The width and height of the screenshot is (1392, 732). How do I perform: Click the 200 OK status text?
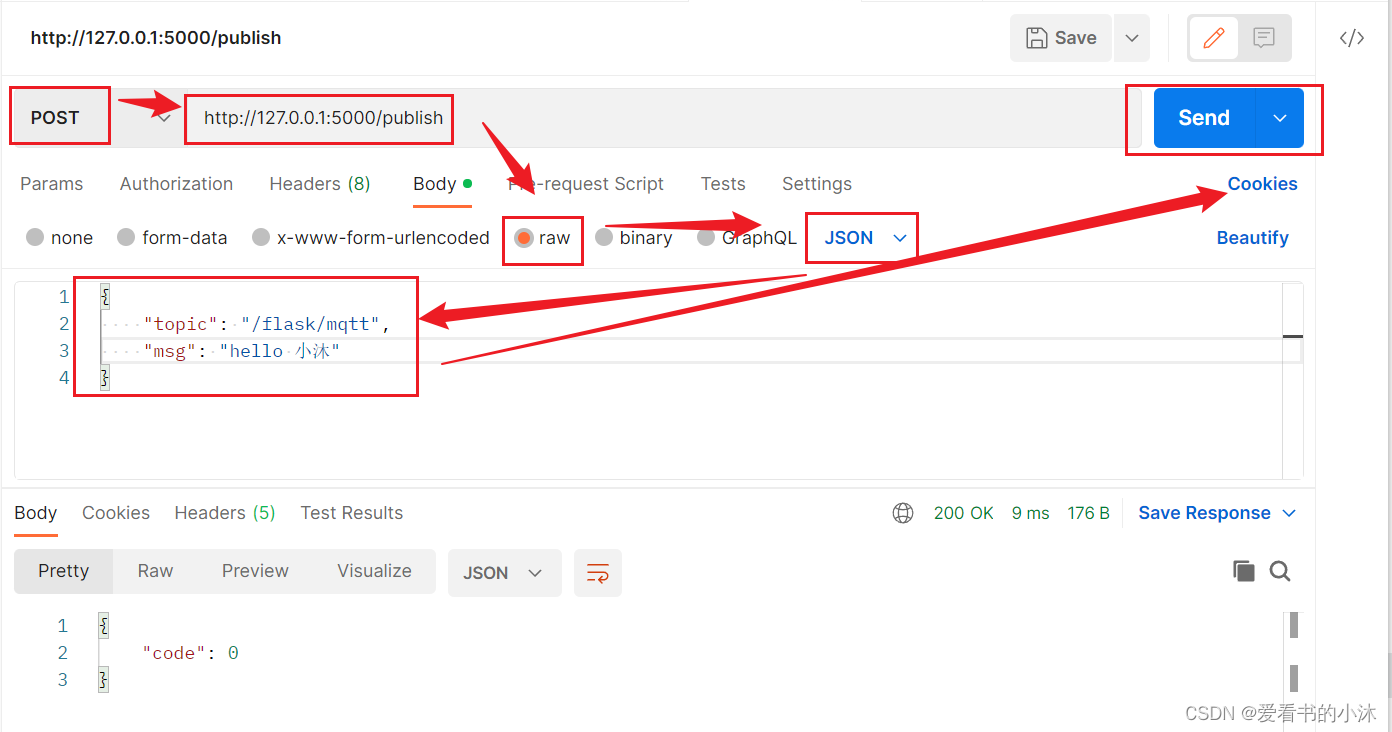pos(963,513)
